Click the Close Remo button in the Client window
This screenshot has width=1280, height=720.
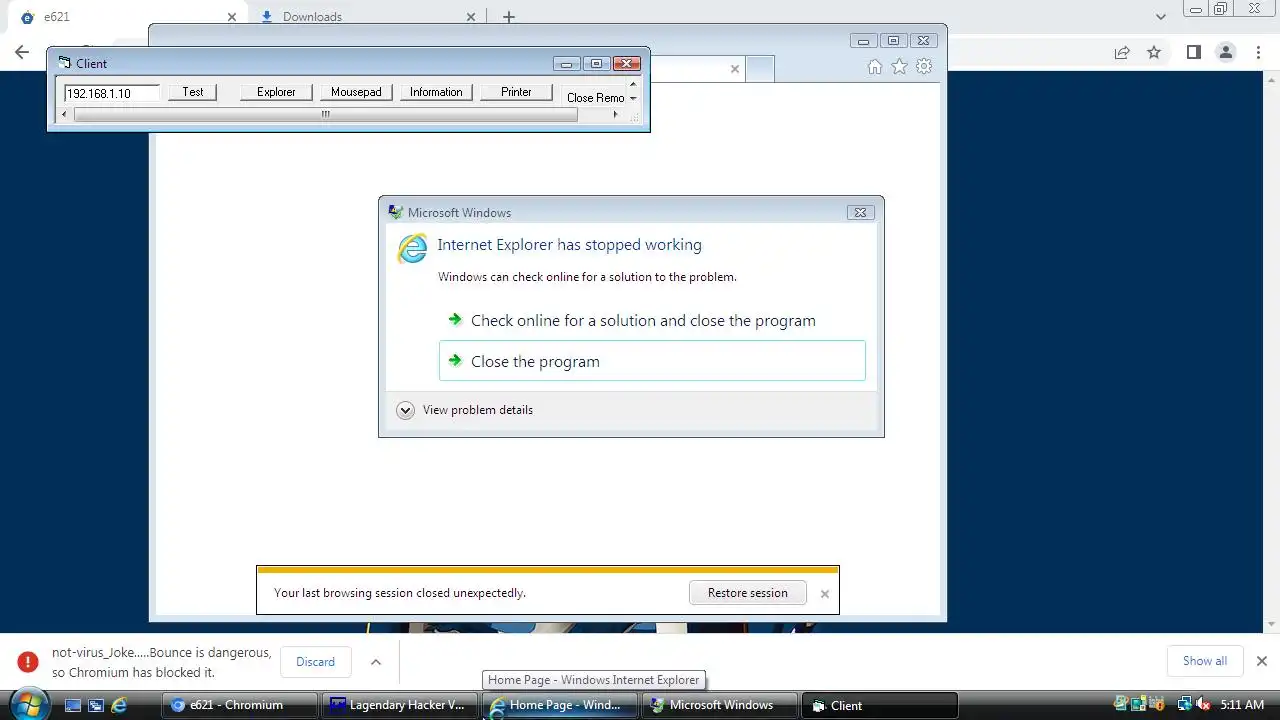(x=595, y=97)
